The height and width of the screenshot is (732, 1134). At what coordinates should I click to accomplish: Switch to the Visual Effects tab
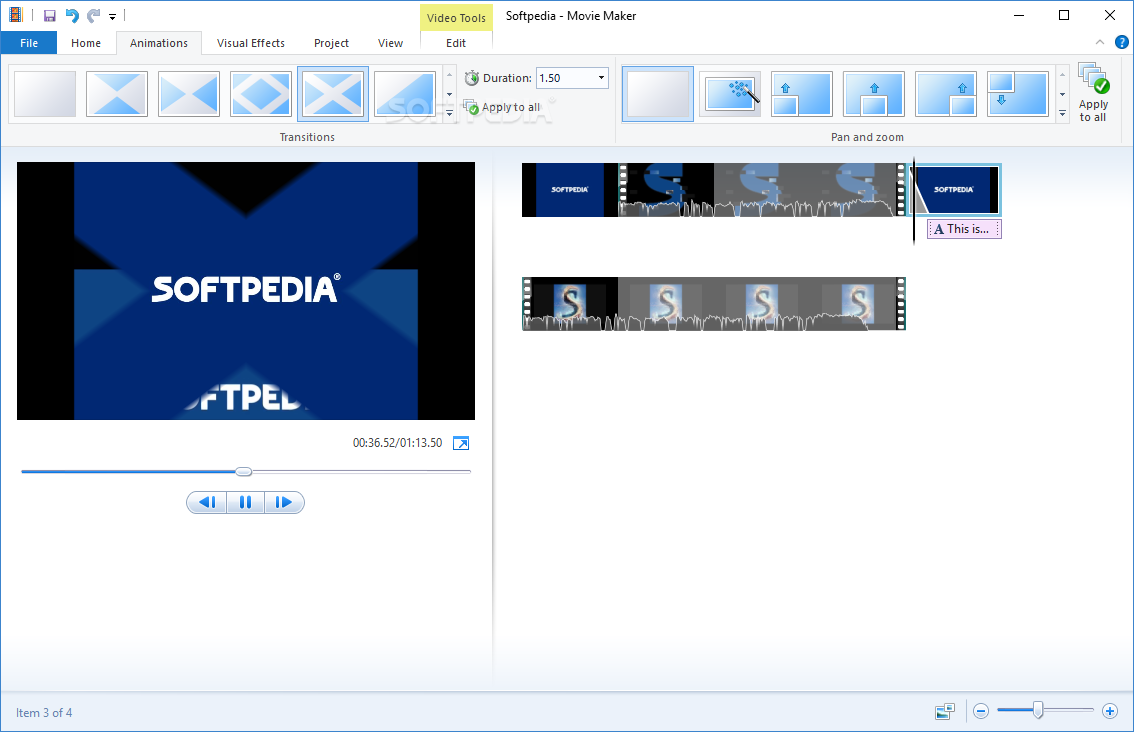250,43
